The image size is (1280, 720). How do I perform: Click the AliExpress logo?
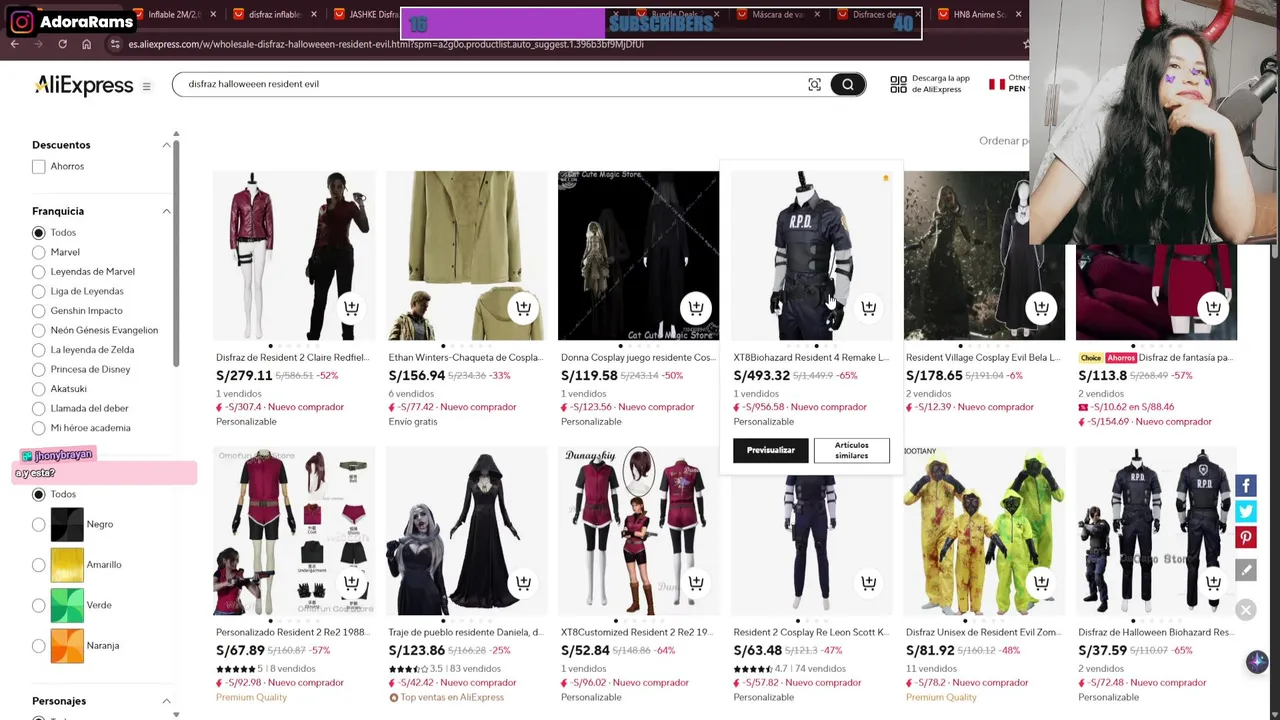coord(84,86)
